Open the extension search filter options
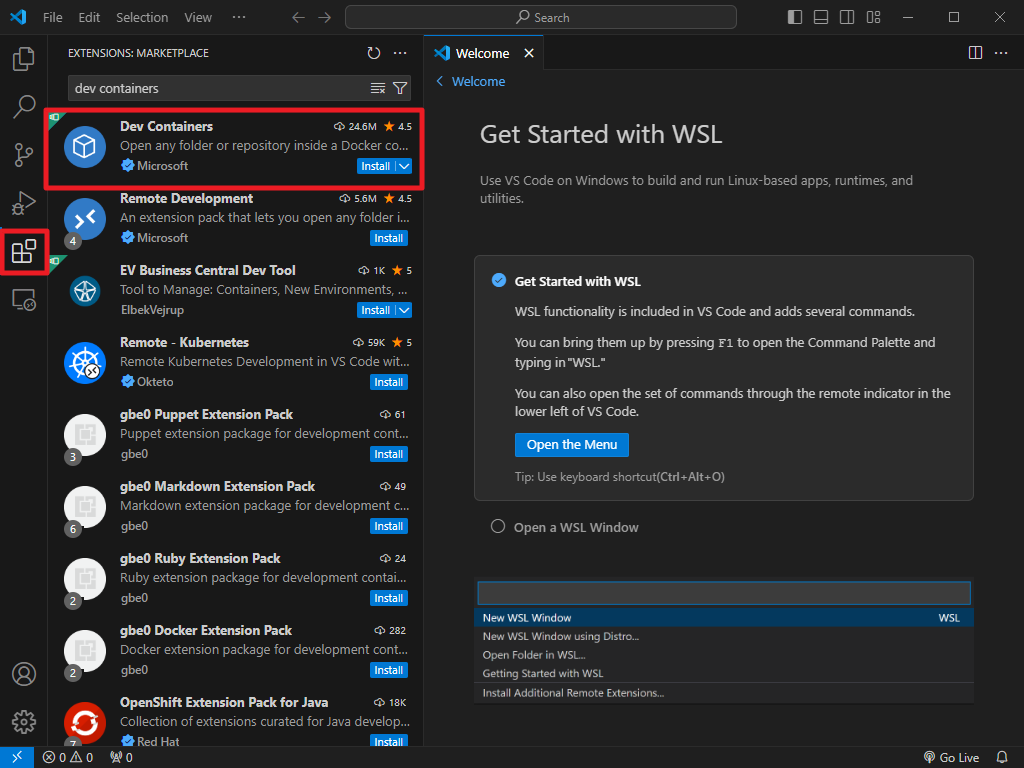This screenshot has height=768, width=1024. pos(400,88)
